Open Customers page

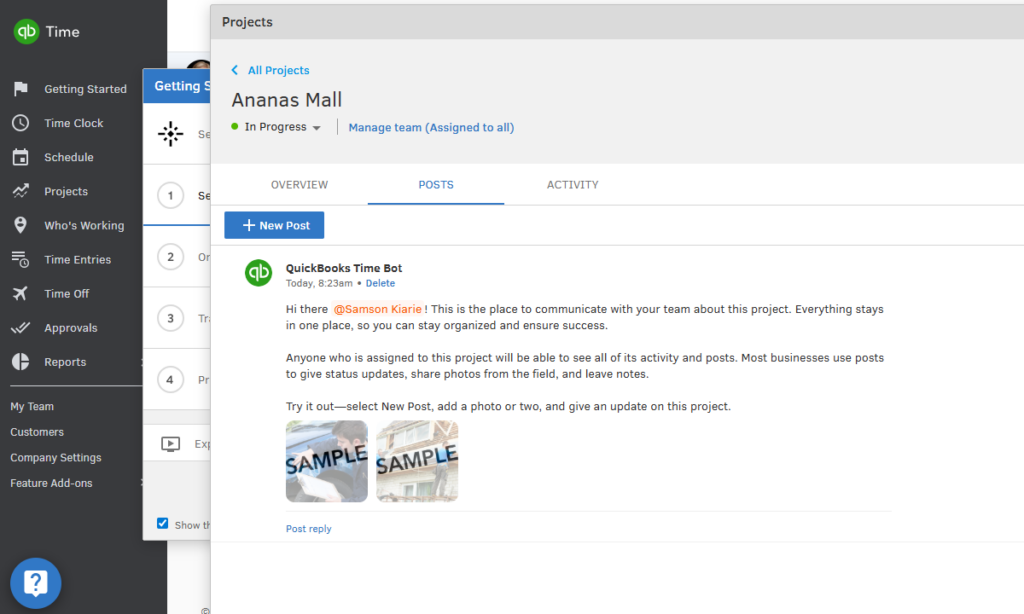[37, 432]
